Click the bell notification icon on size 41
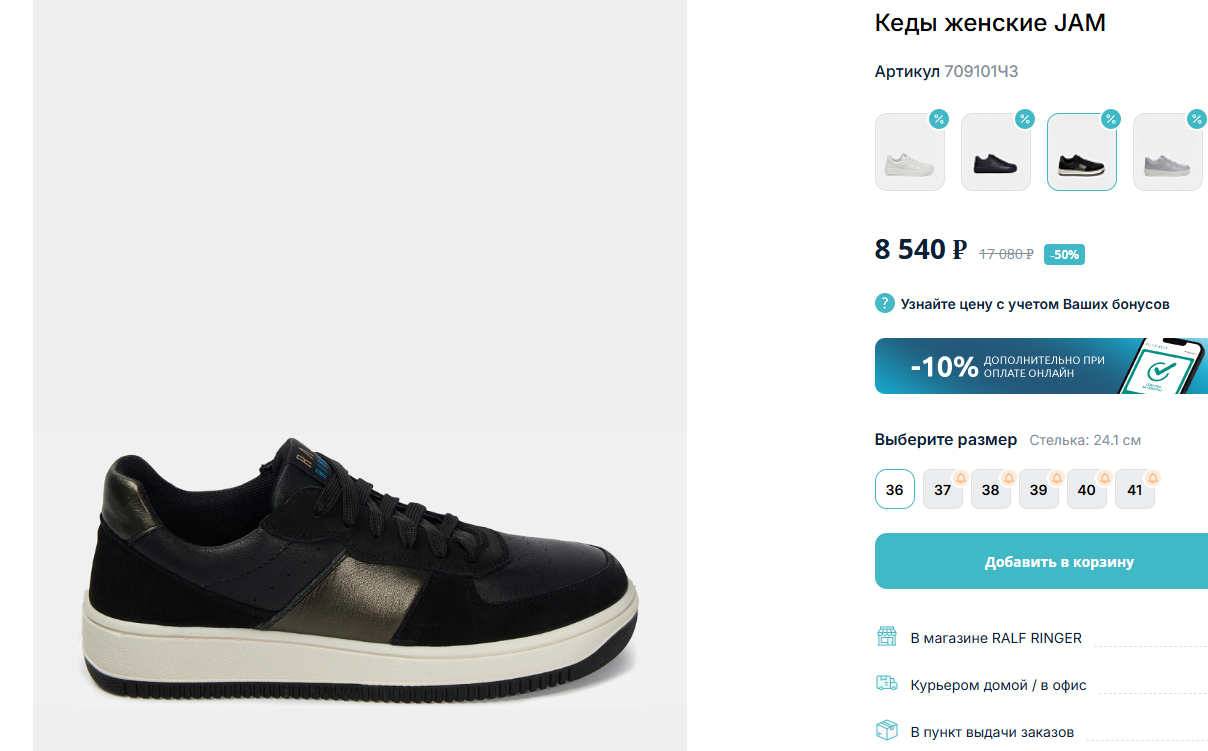Viewport: 1208px width, 751px height. coord(1152,478)
